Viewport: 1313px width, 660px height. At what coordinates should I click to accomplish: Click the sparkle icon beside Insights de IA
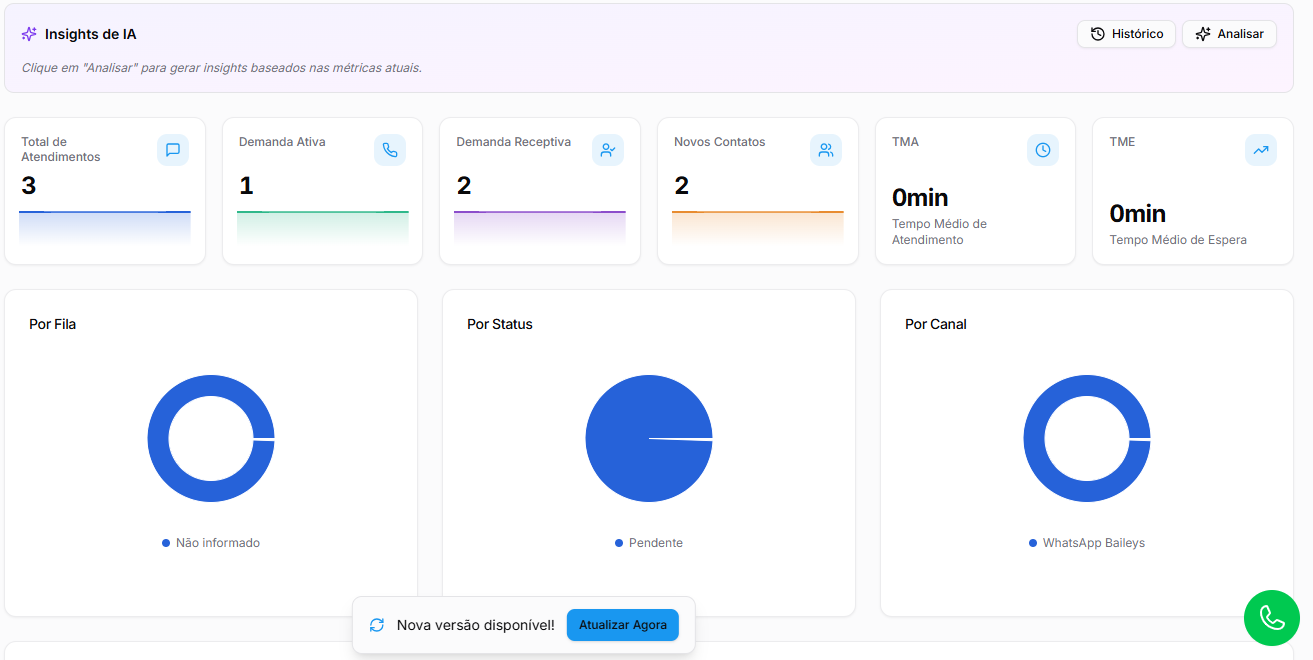click(x=29, y=34)
